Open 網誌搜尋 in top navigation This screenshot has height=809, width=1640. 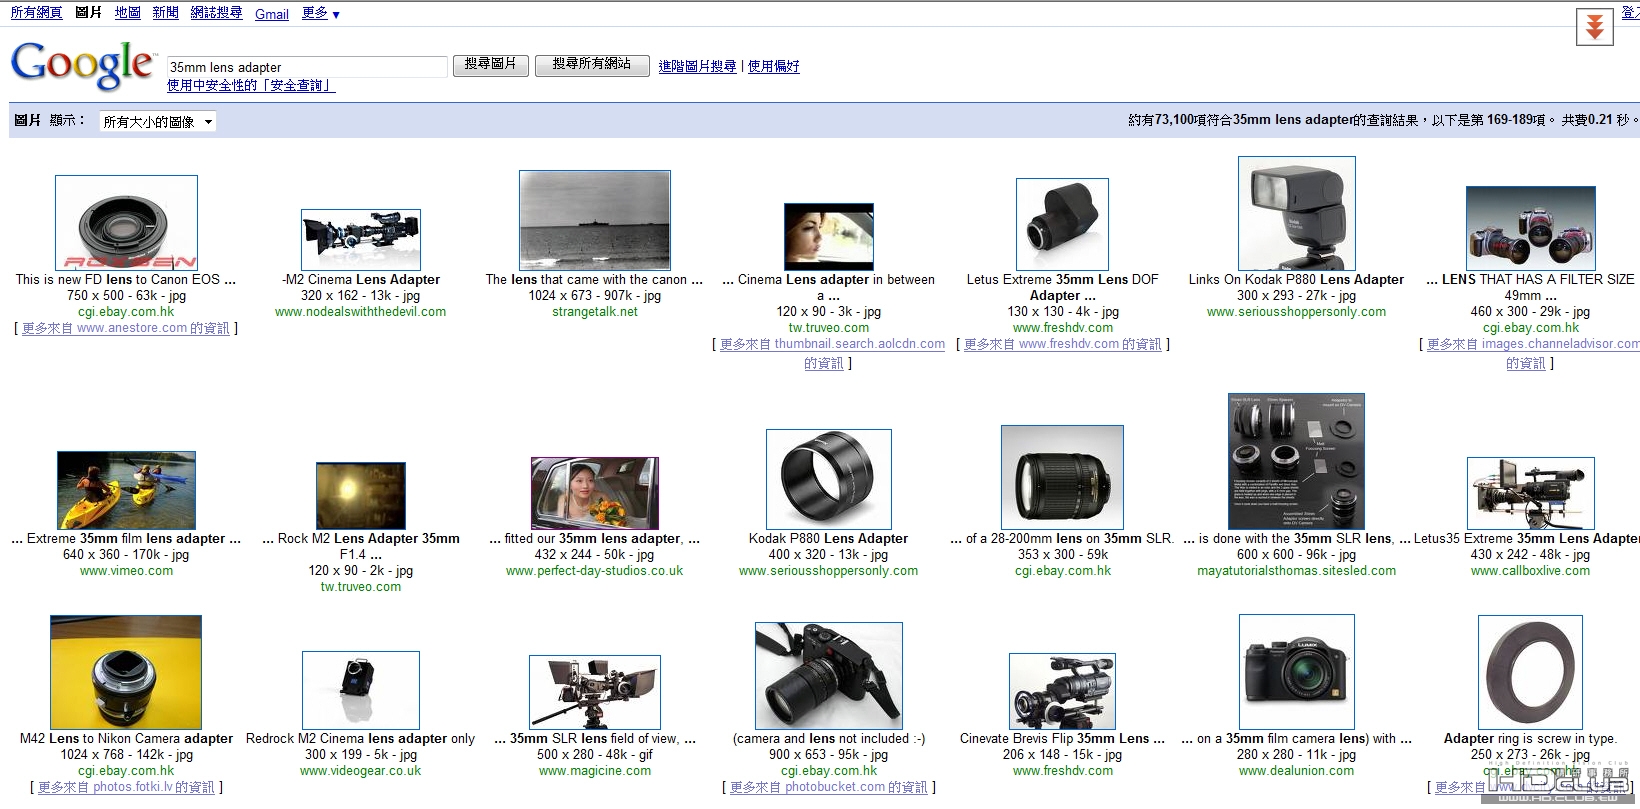[216, 12]
